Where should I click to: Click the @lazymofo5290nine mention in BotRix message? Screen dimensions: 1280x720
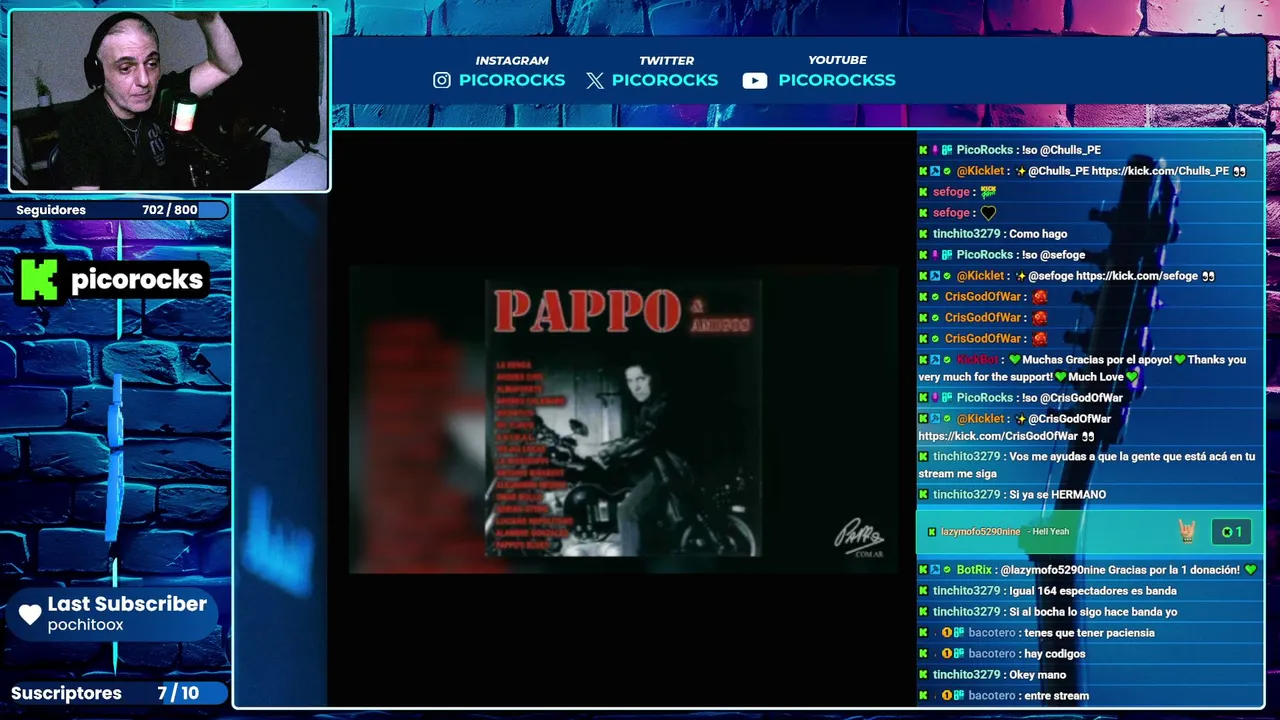coord(1053,570)
